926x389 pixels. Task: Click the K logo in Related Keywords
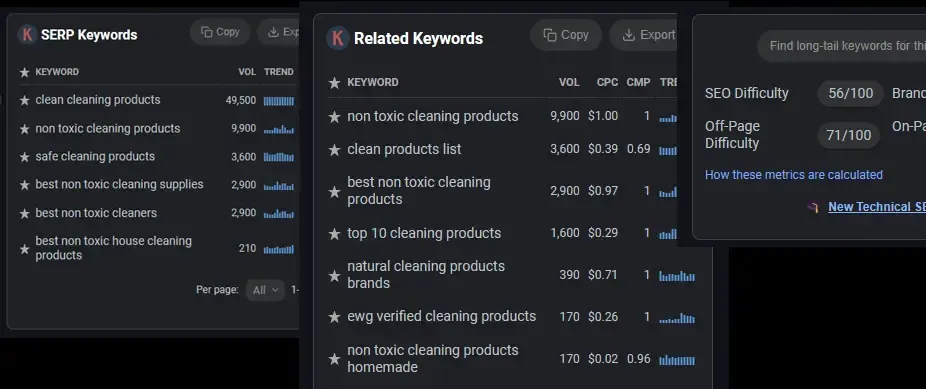coord(337,38)
